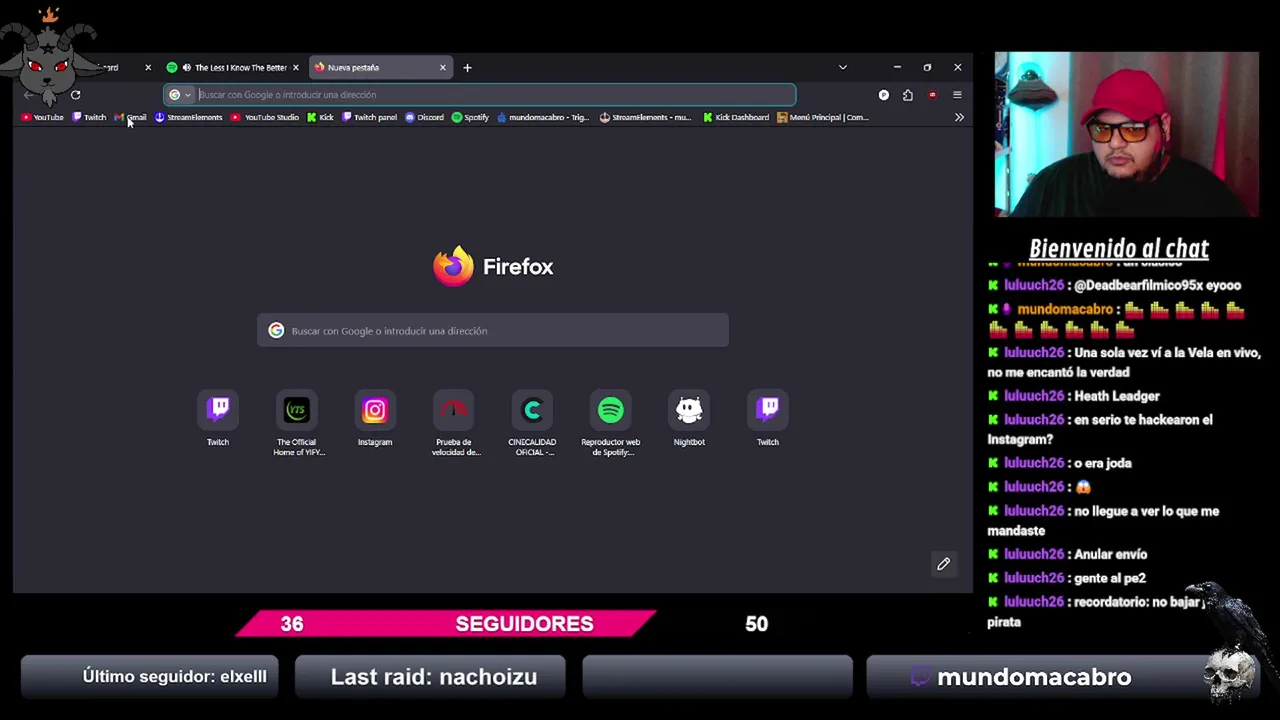The height and width of the screenshot is (720, 1280).
Task: Focus the address bar field
Action: (x=480, y=95)
